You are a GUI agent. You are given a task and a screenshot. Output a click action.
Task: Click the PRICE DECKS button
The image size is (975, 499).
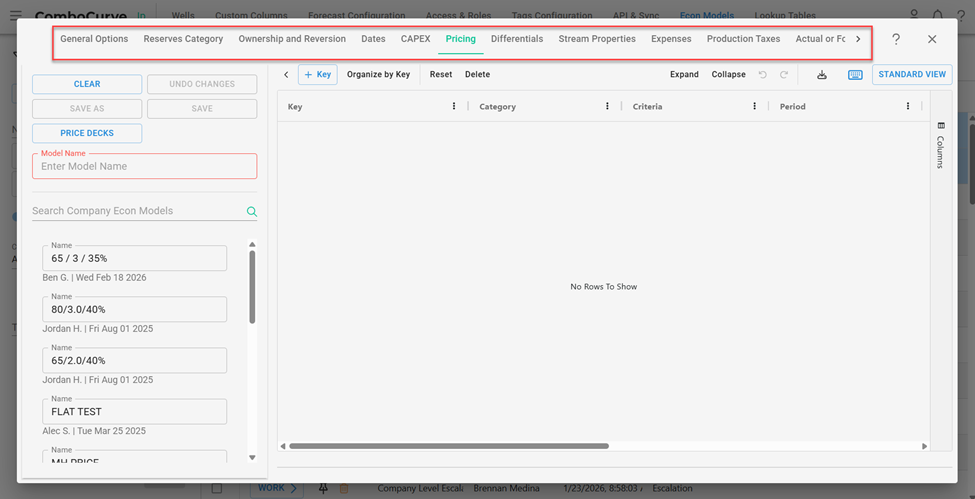(87, 133)
